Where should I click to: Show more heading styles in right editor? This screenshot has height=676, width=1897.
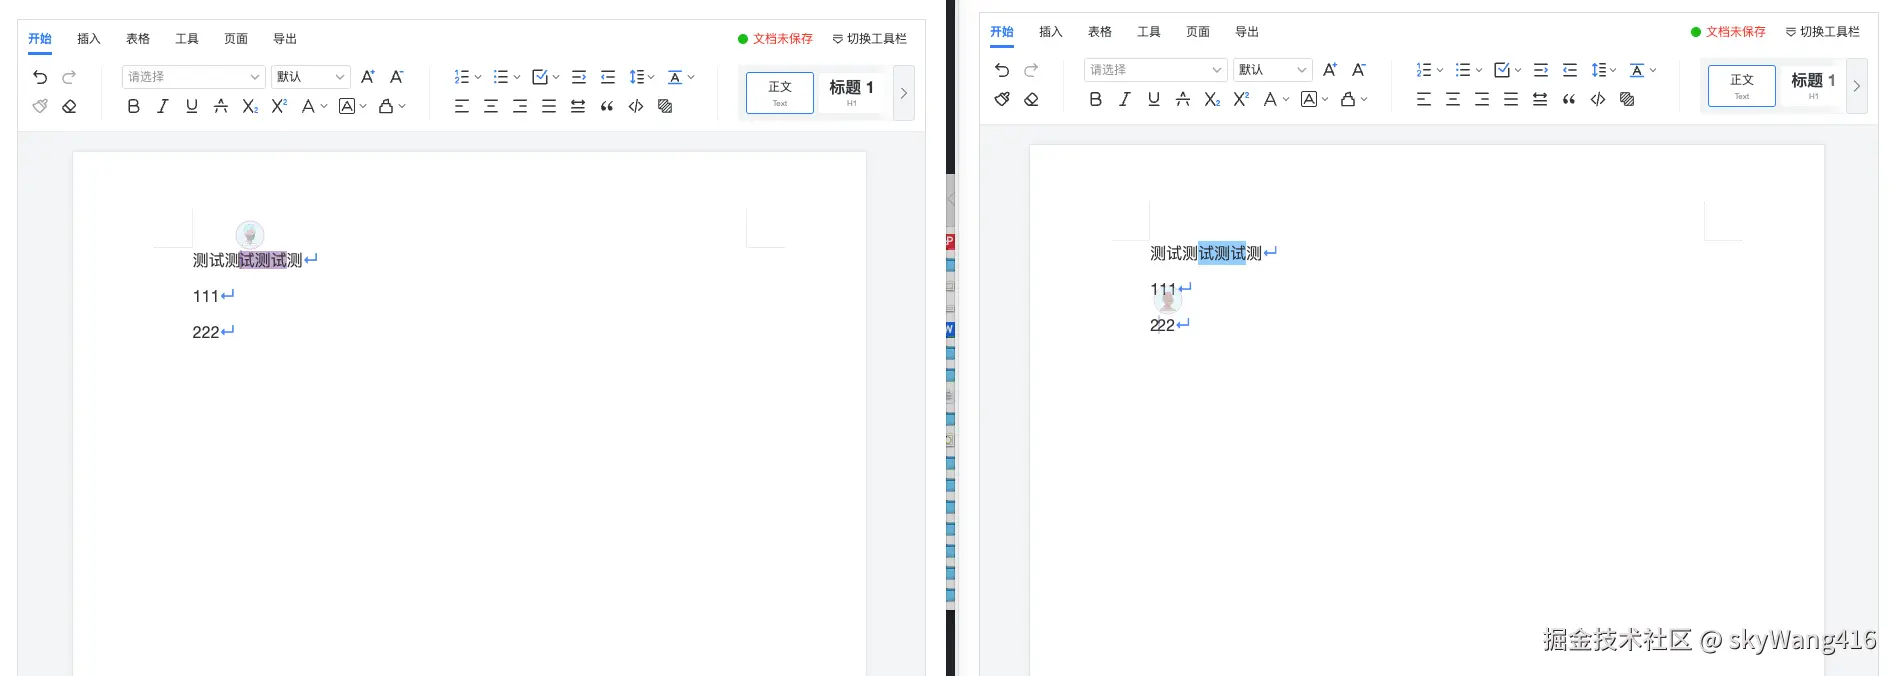tap(1857, 86)
